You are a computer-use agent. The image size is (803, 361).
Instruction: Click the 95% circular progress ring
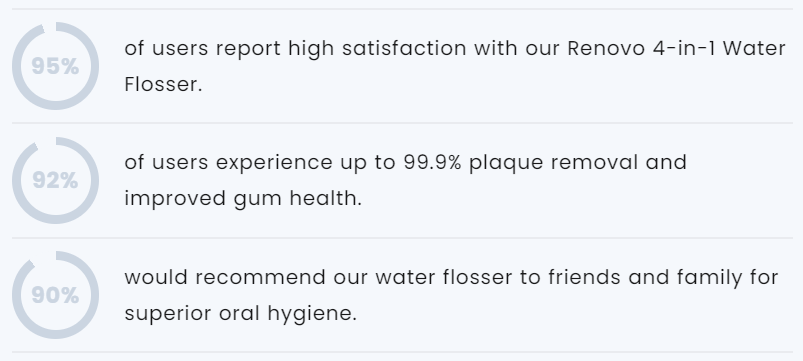(x=55, y=66)
